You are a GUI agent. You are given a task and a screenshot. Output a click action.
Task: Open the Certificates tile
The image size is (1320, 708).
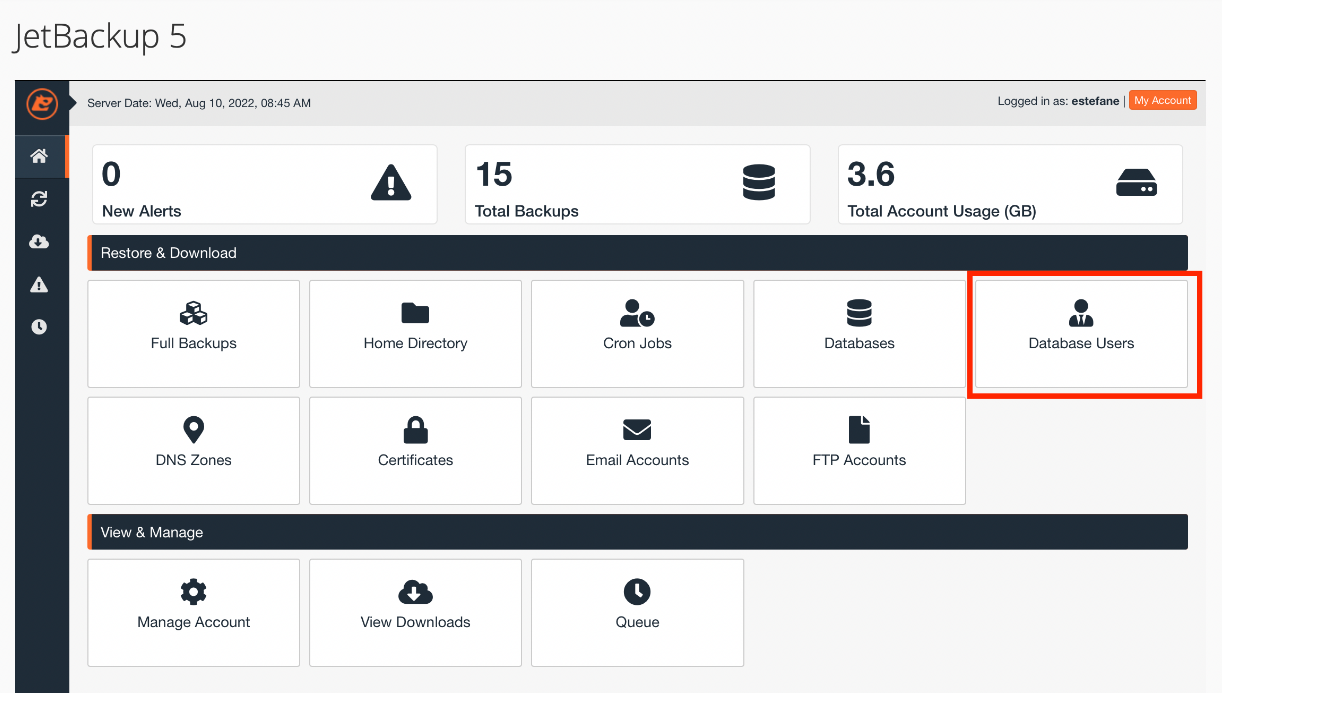click(415, 451)
